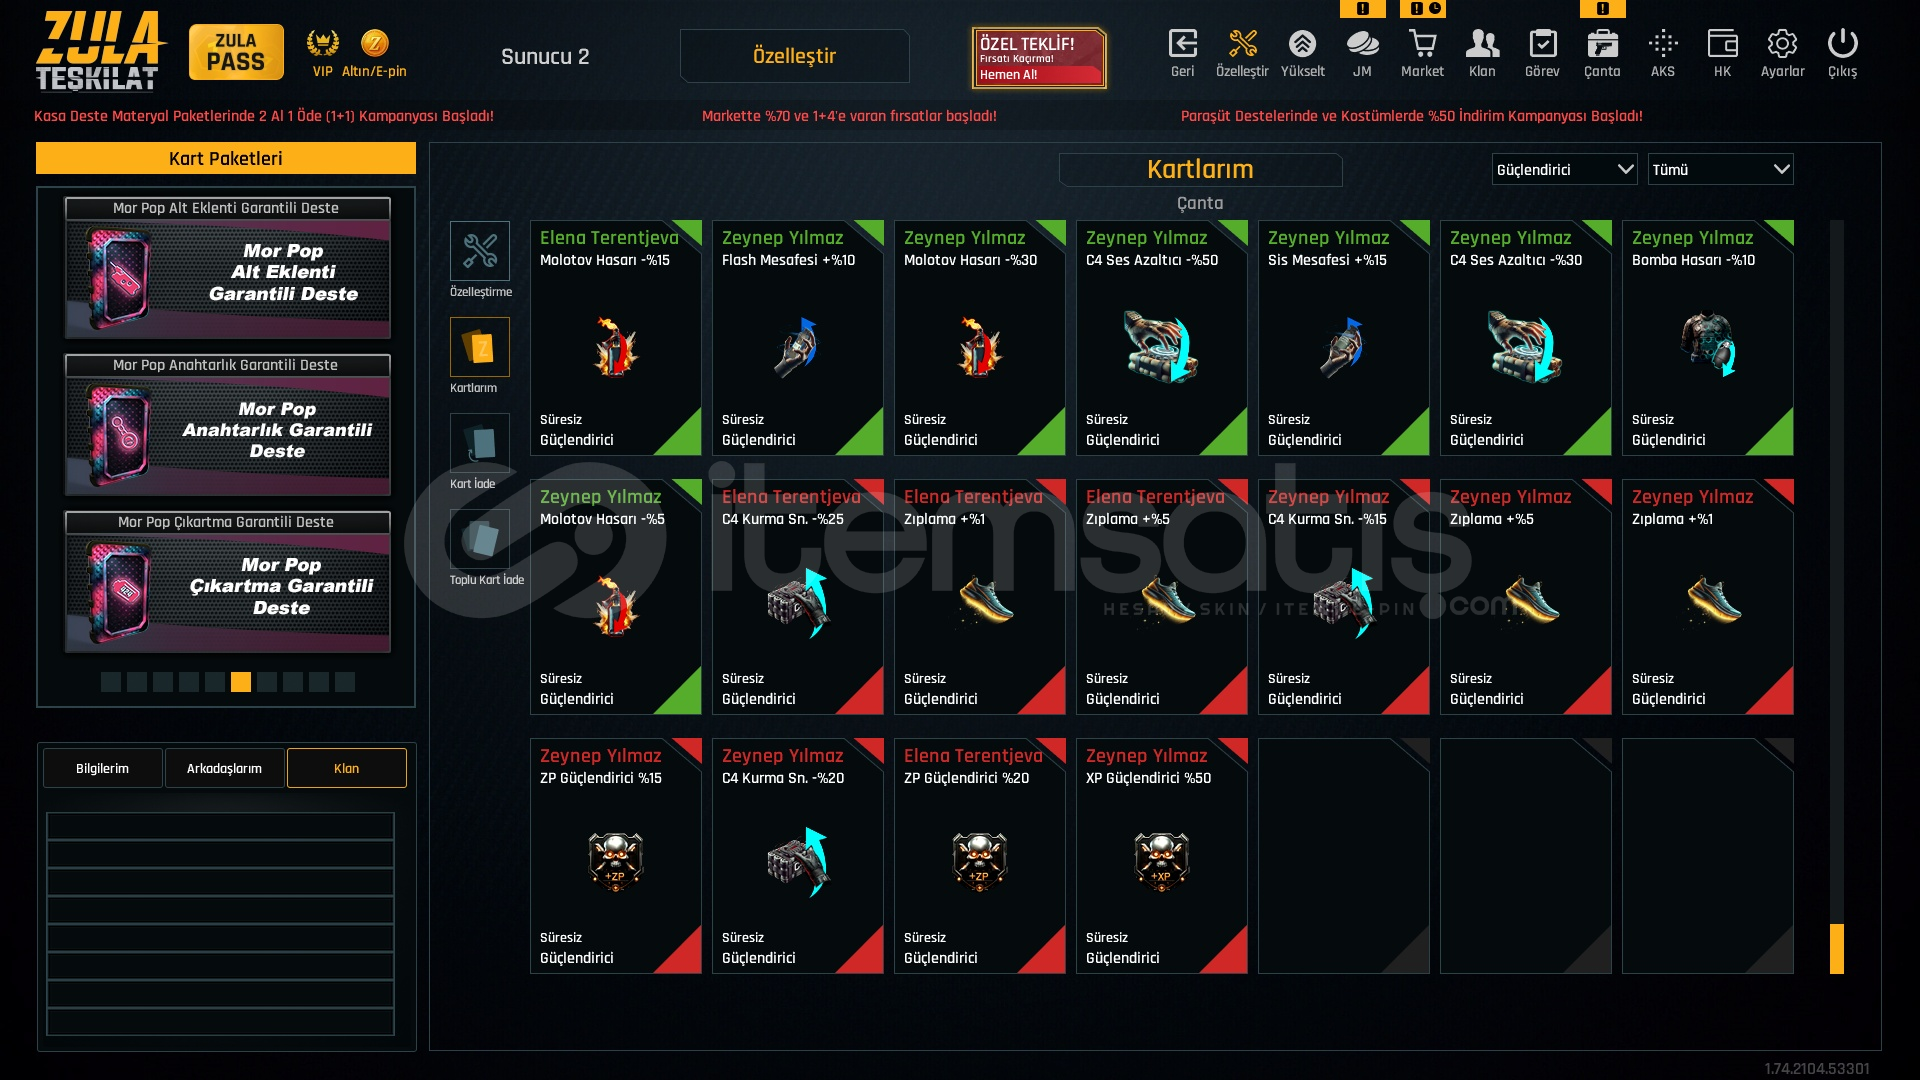Open Toplu Kart İade sidebar icon
Screen dimensions: 1920x1080
[480, 539]
